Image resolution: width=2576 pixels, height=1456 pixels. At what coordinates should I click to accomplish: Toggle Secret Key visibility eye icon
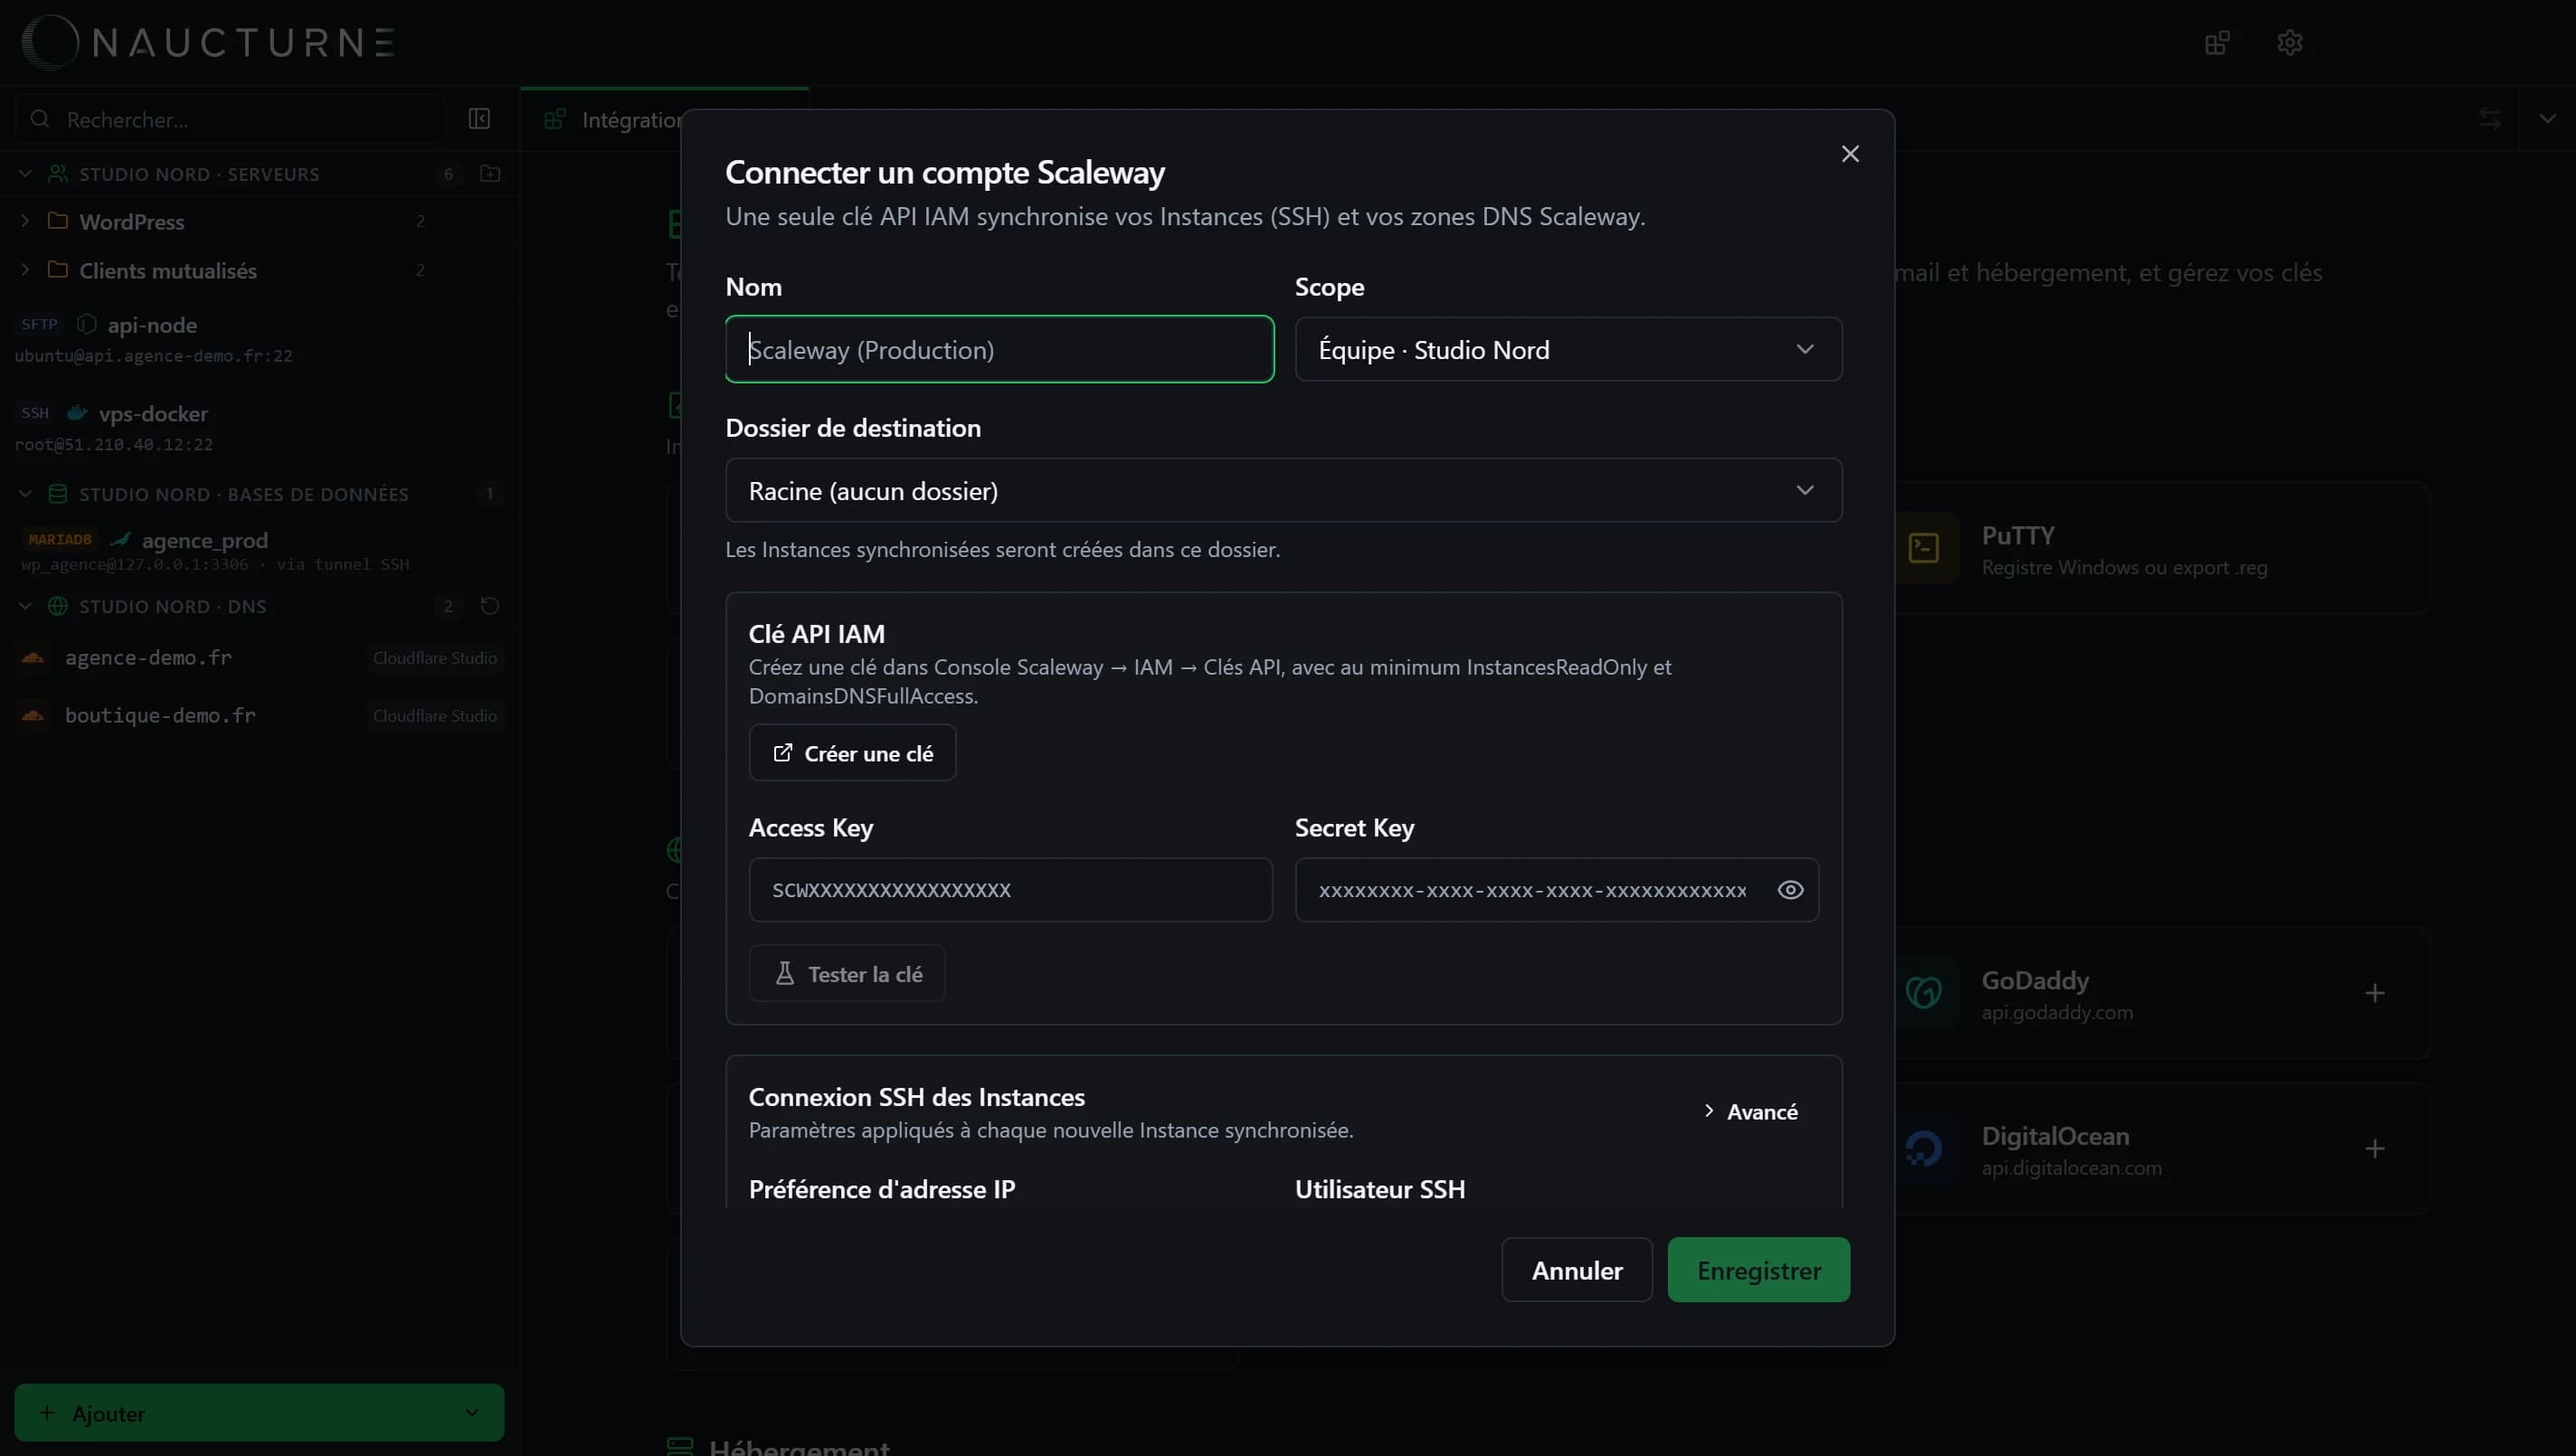coord(1790,889)
